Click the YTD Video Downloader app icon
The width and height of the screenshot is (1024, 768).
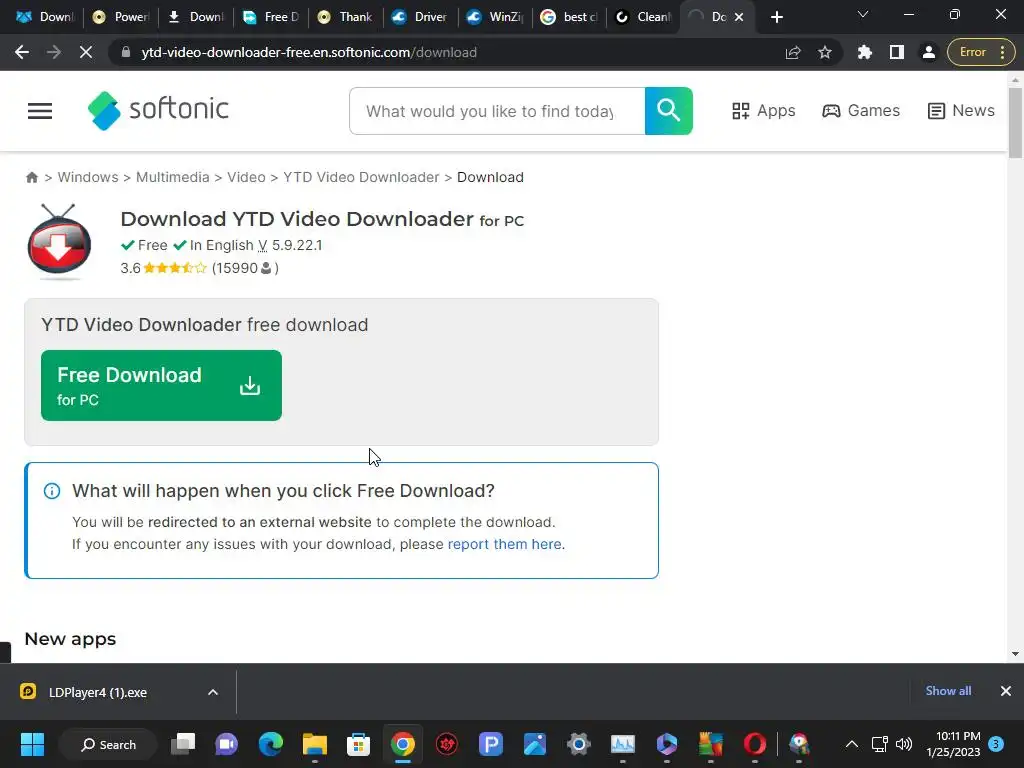click(x=59, y=242)
